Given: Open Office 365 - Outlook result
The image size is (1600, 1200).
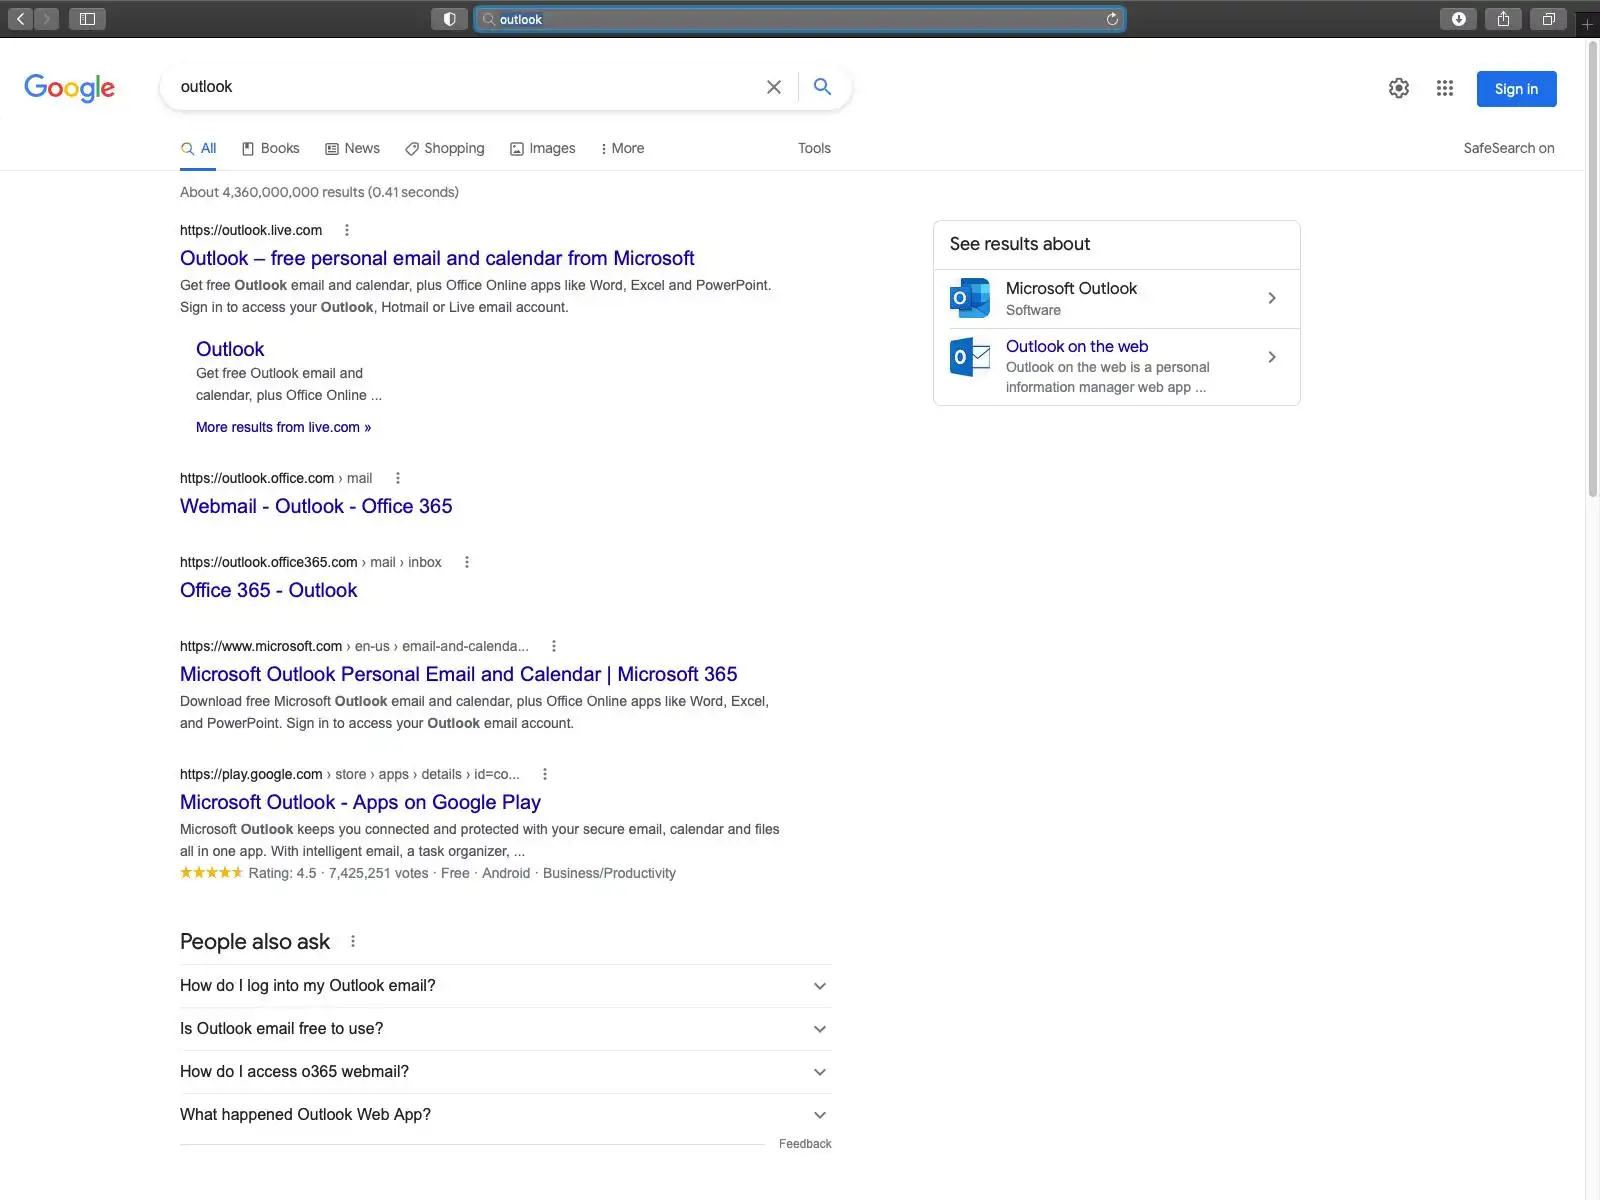Looking at the screenshot, I should tap(268, 590).
